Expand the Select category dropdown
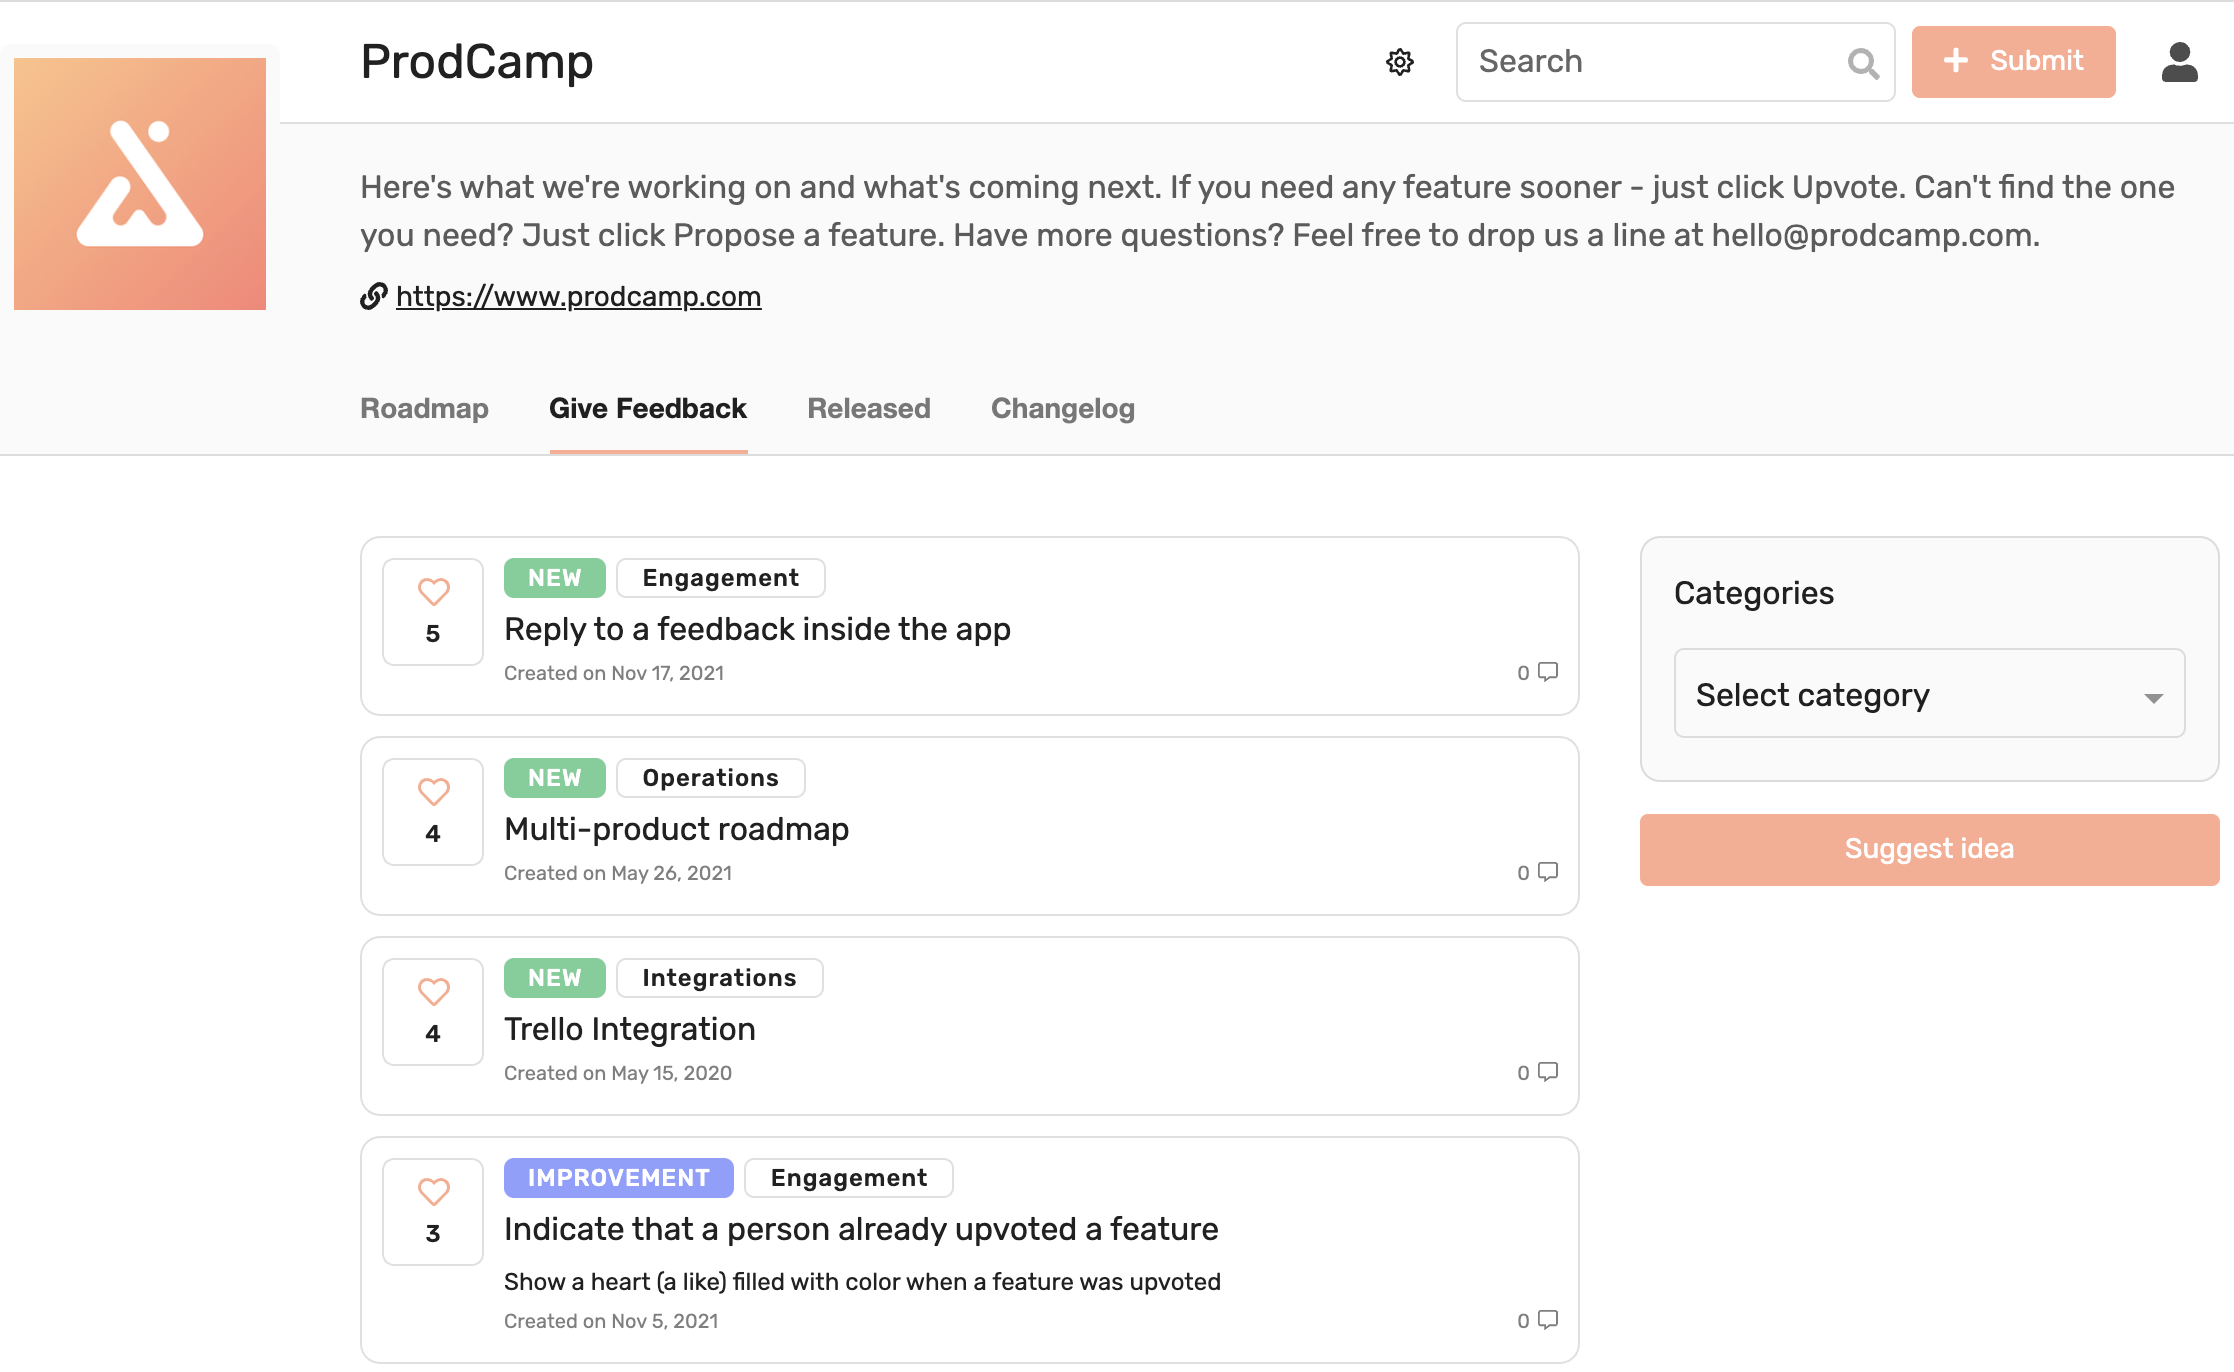The width and height of the screenshot is (2234, 1372). pos(1929,694)
